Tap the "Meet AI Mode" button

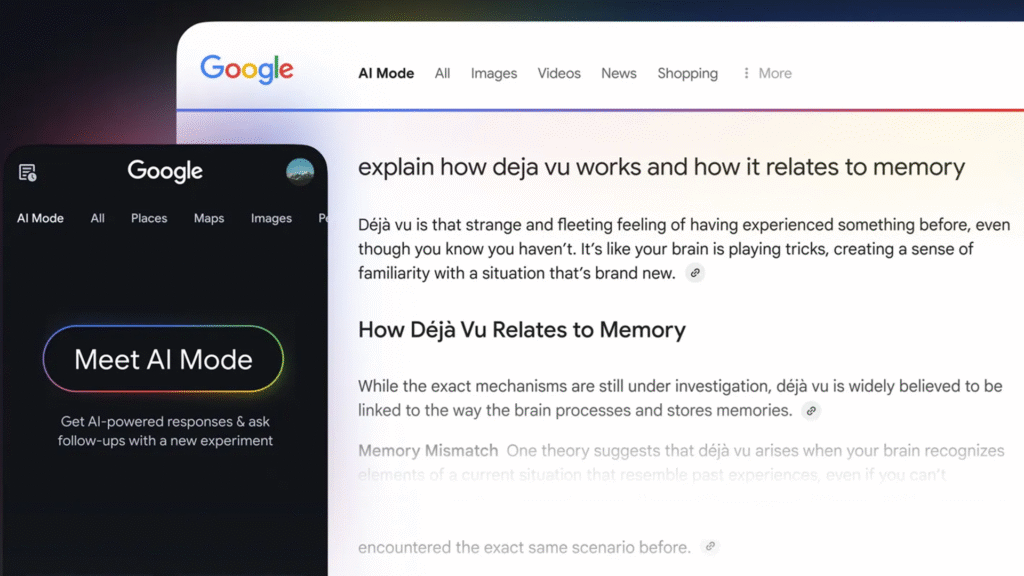click(x=163, y=358)
